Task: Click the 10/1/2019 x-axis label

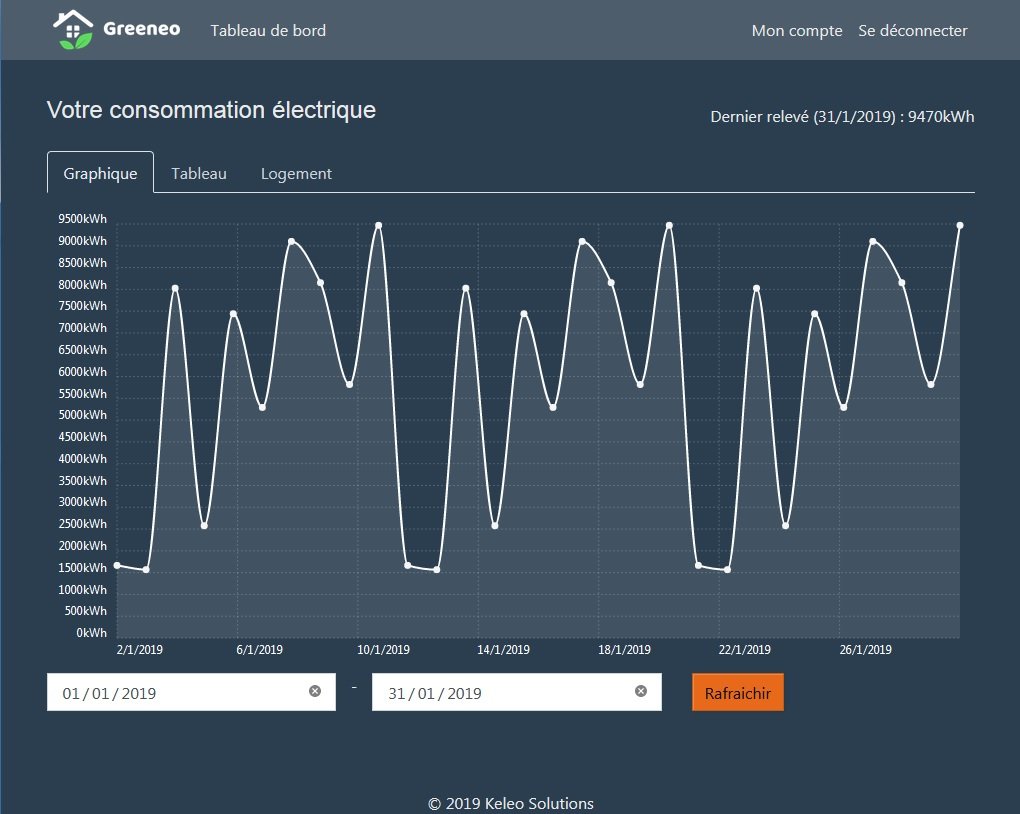Action: coord(383,649)
